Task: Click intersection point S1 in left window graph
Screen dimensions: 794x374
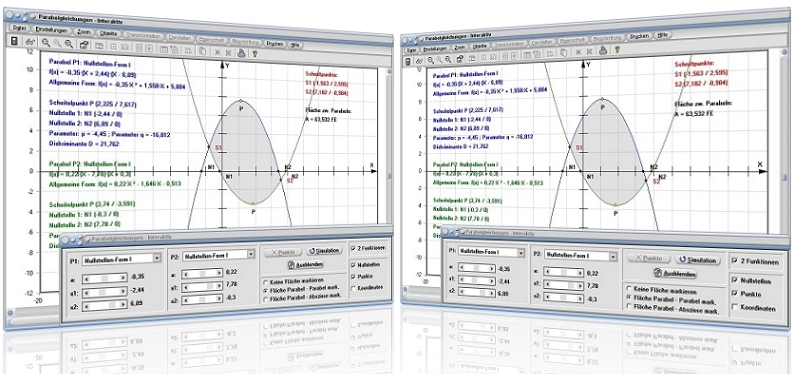Action: point(209,147)
